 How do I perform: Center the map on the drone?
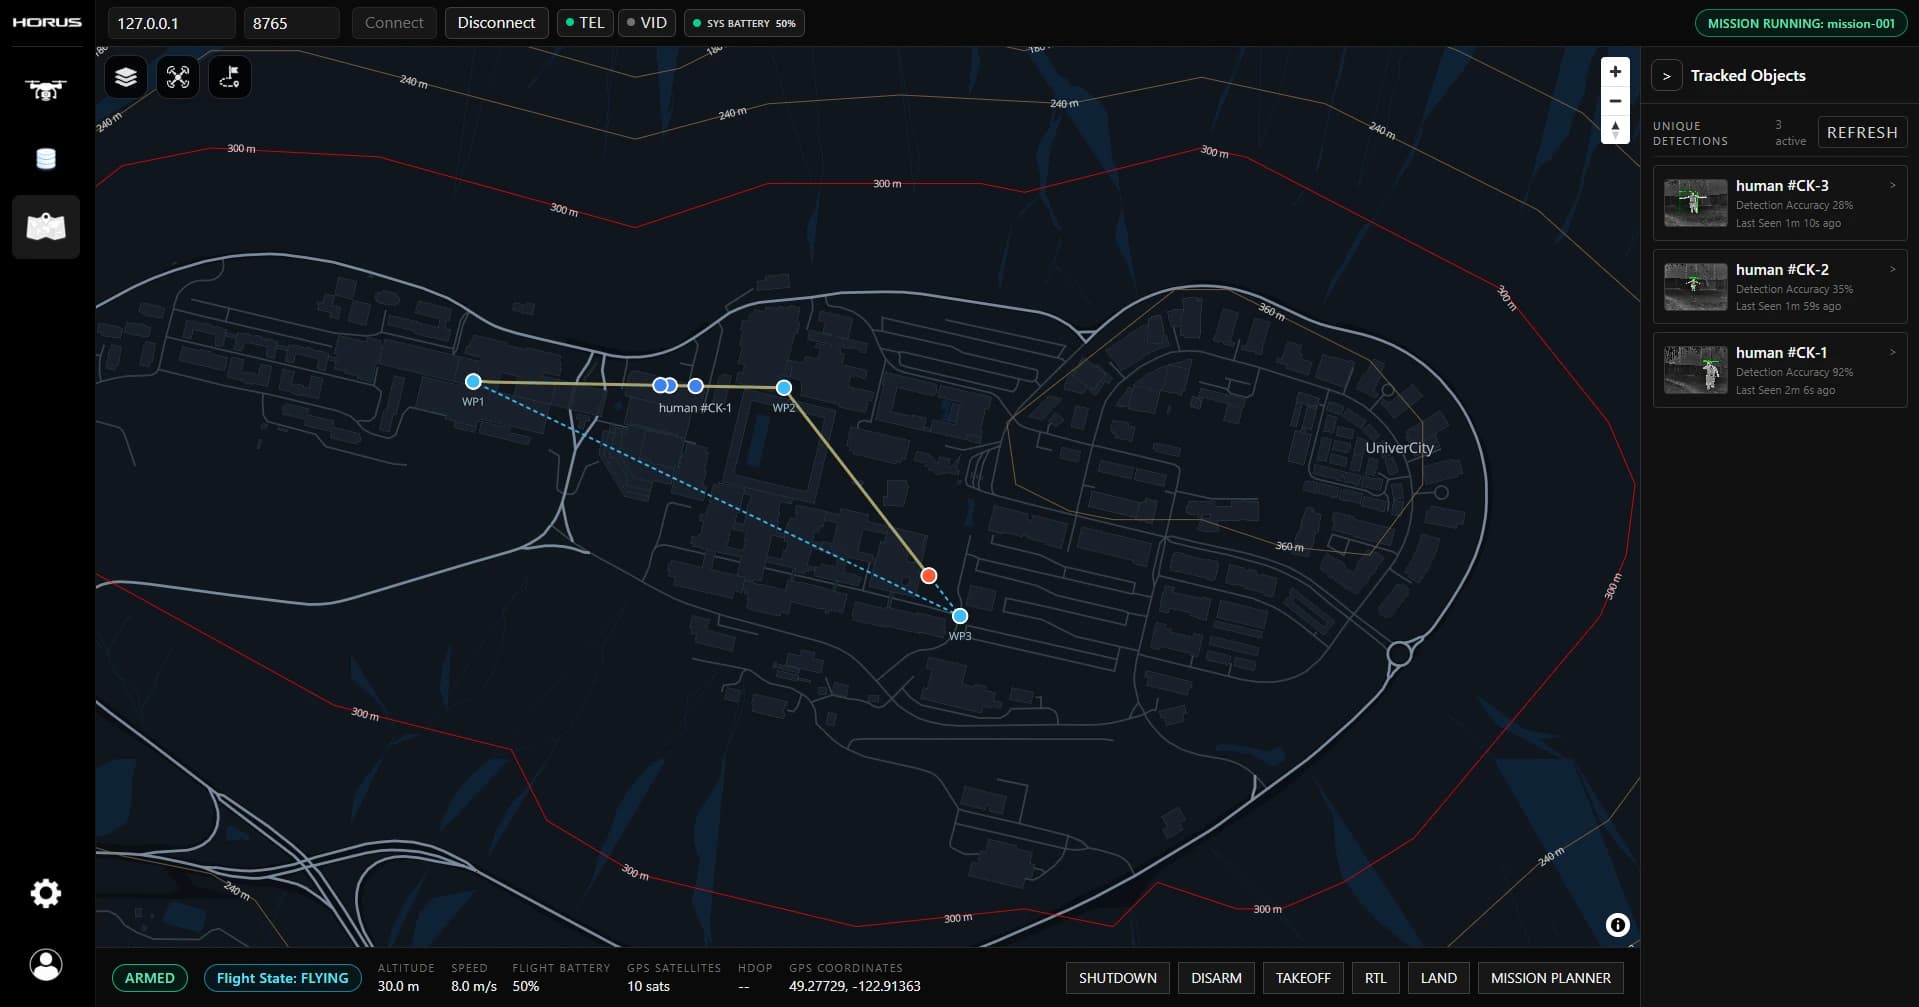click(177, 76)
